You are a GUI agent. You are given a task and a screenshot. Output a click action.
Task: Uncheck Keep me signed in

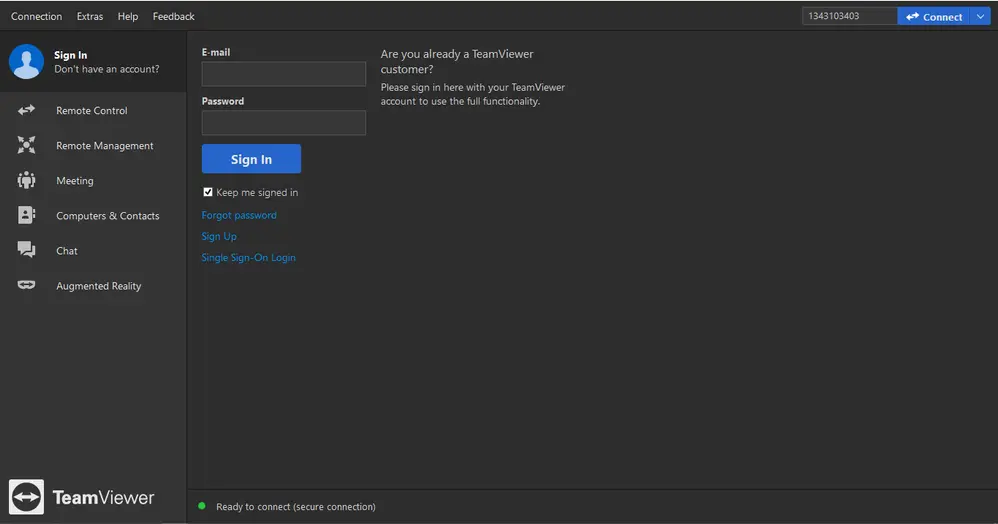tap(207, 192)
